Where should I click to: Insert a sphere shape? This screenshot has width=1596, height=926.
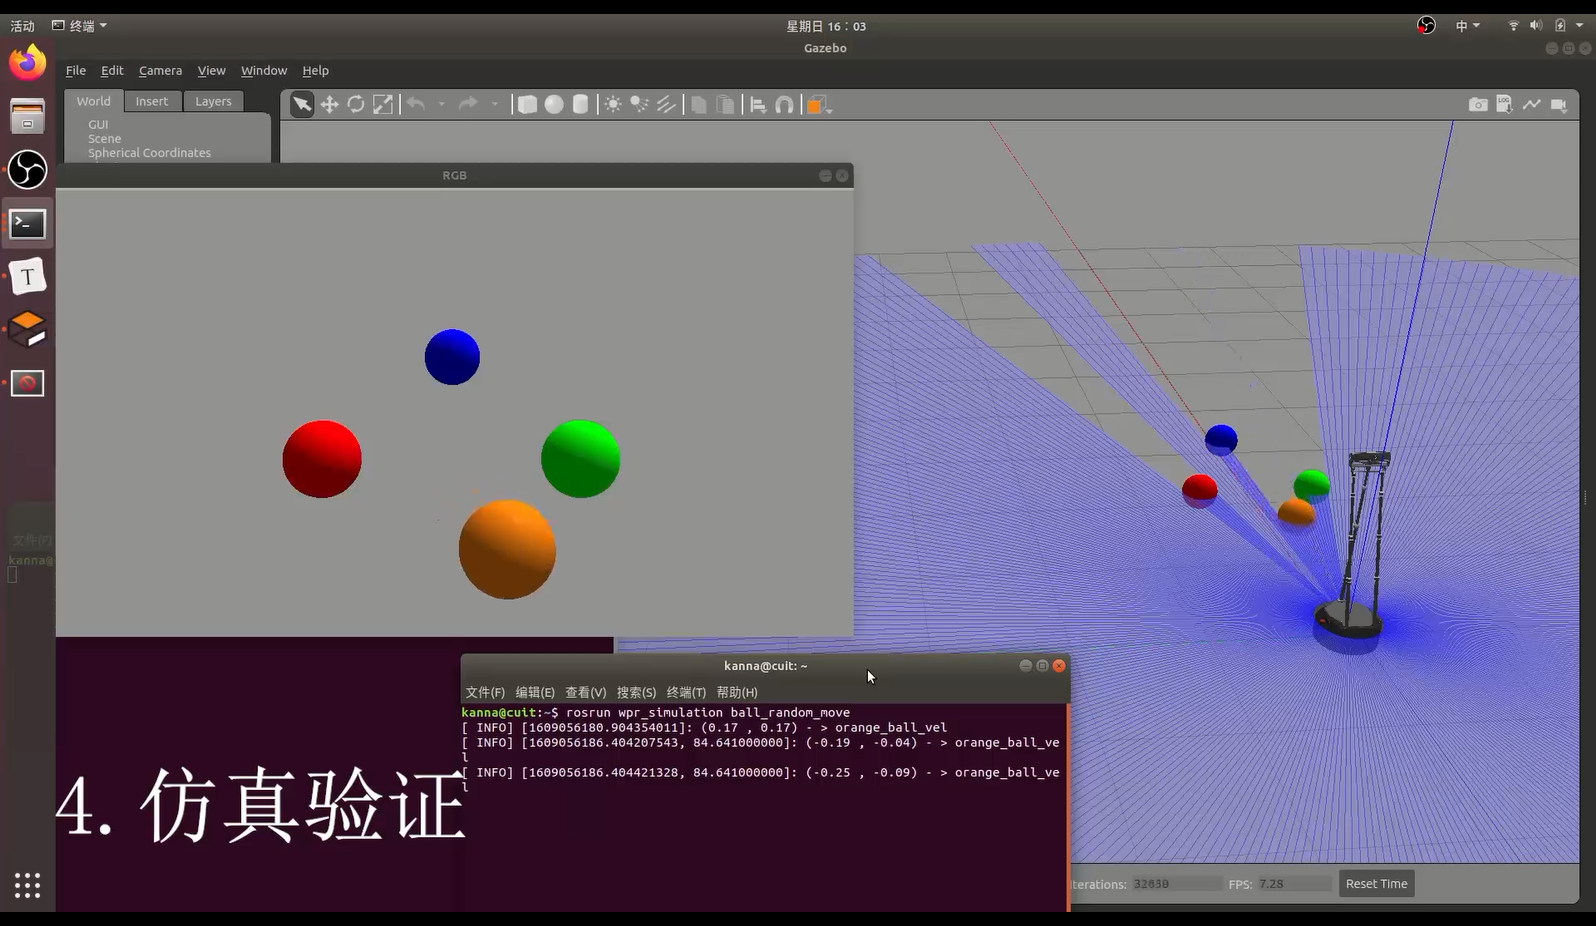click(554, 104)
